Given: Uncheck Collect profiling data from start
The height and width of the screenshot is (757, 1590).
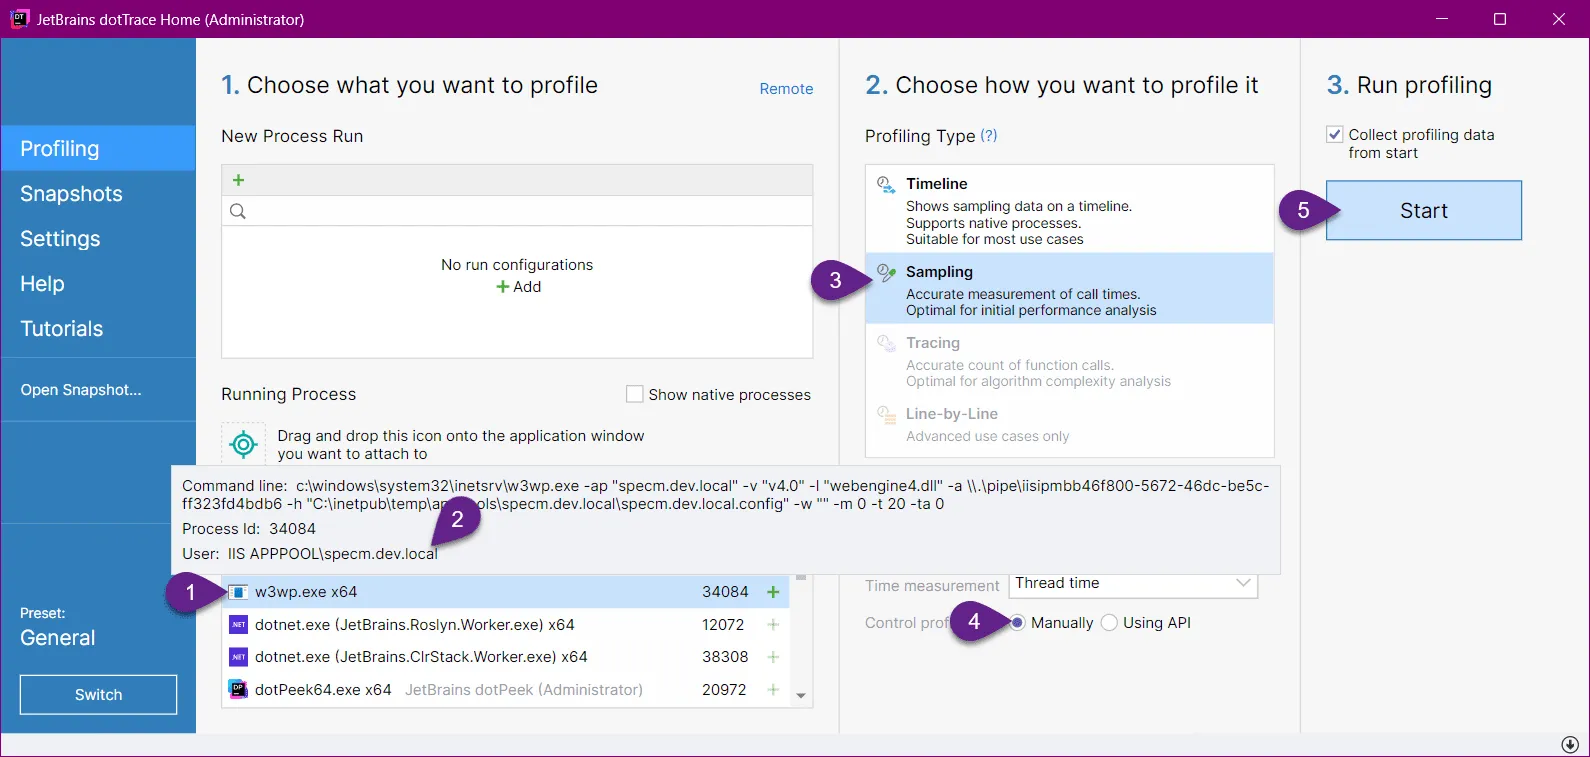Looking at the screenshot, I should click(x=1335, y=135).
